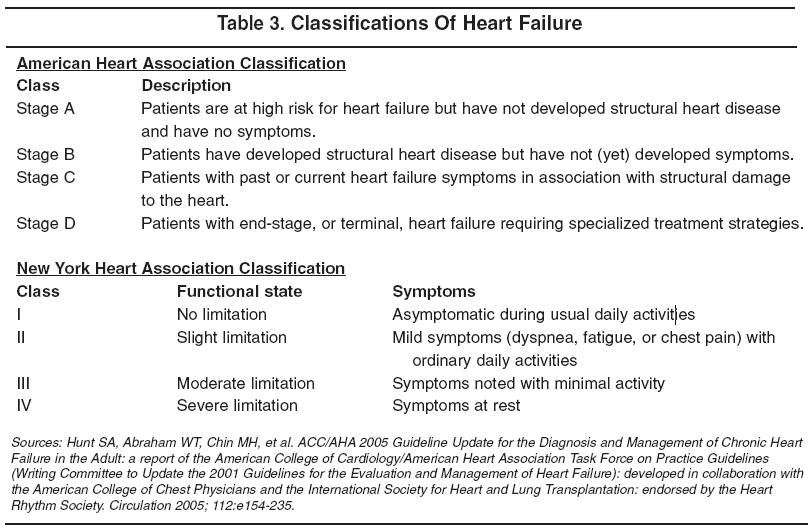Click the Sources citation paragraph
Screen dimensions: 812x532
click(406, 473)
